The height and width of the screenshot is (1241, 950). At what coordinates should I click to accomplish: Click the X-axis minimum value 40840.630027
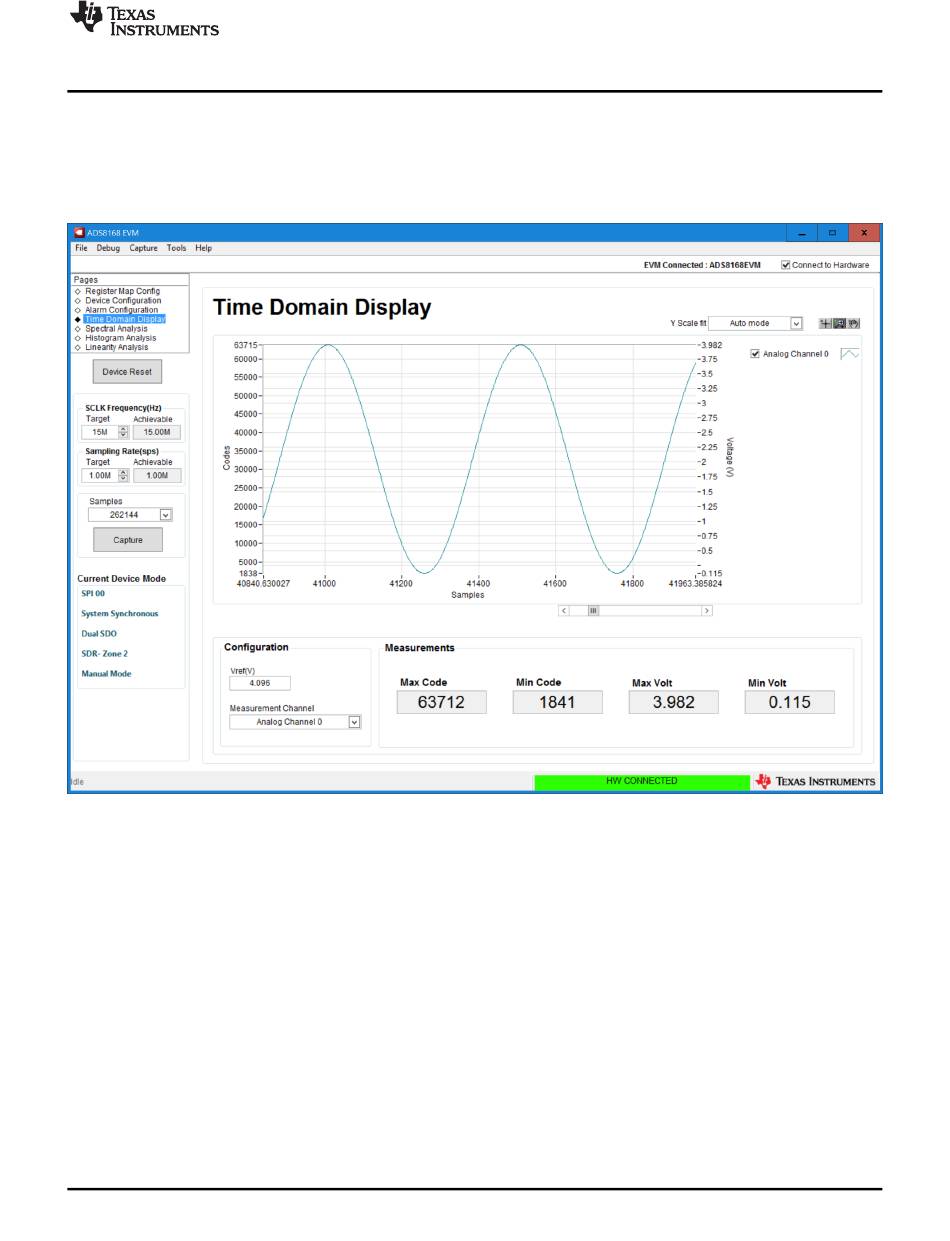point(262,583)
